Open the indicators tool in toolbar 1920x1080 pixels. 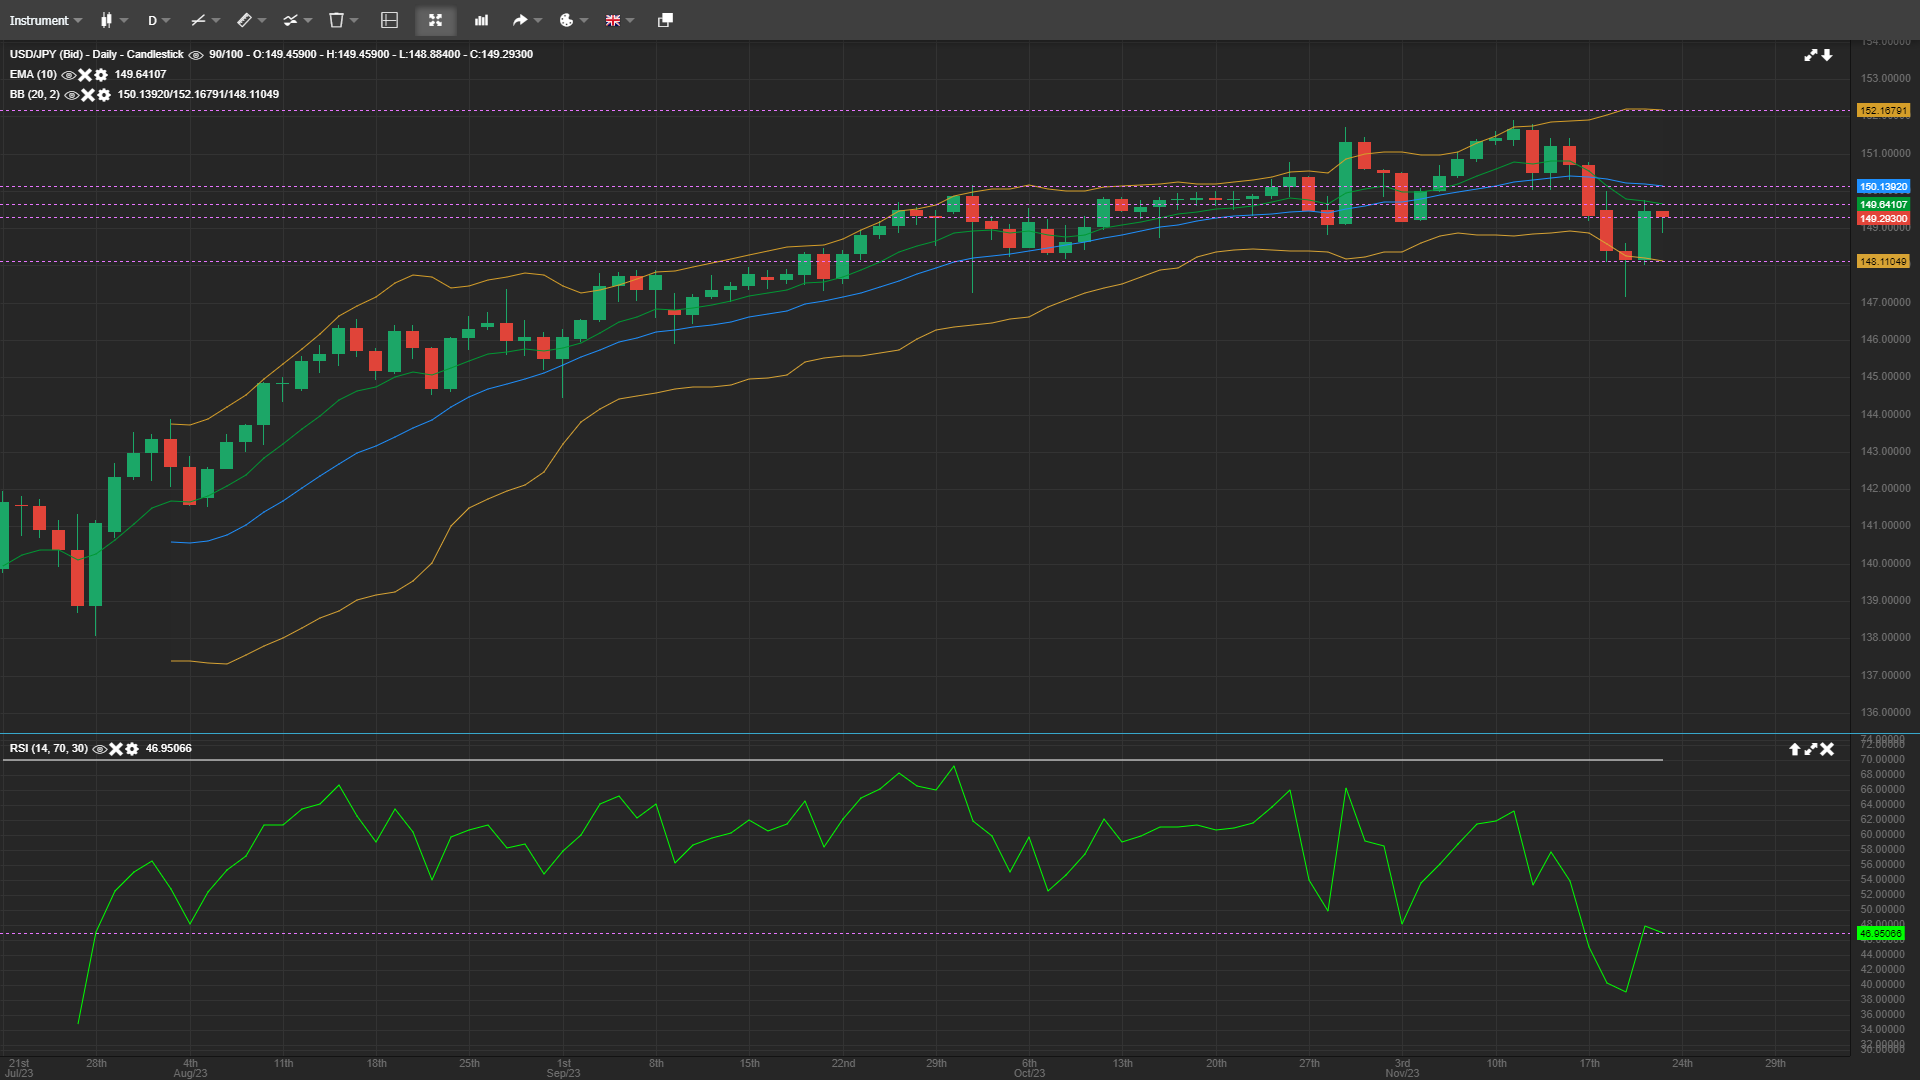(290, 20)
